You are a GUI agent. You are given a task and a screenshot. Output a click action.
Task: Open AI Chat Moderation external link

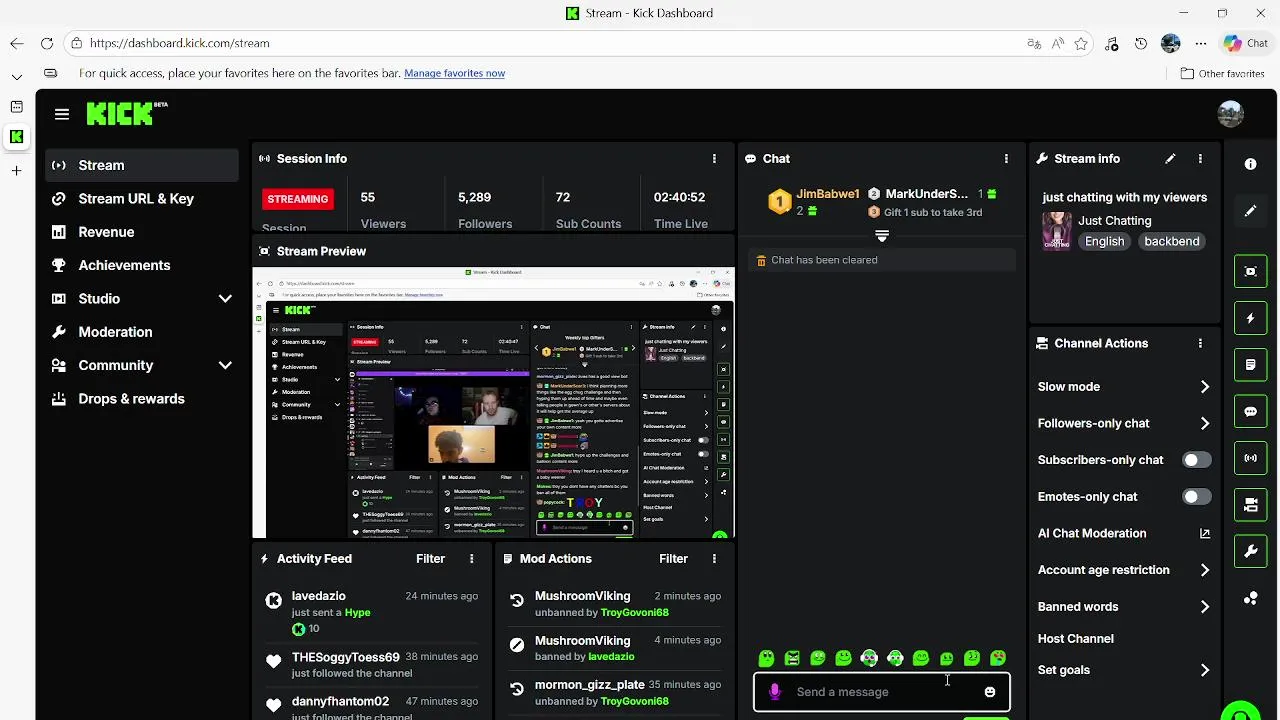(1205, 533)
